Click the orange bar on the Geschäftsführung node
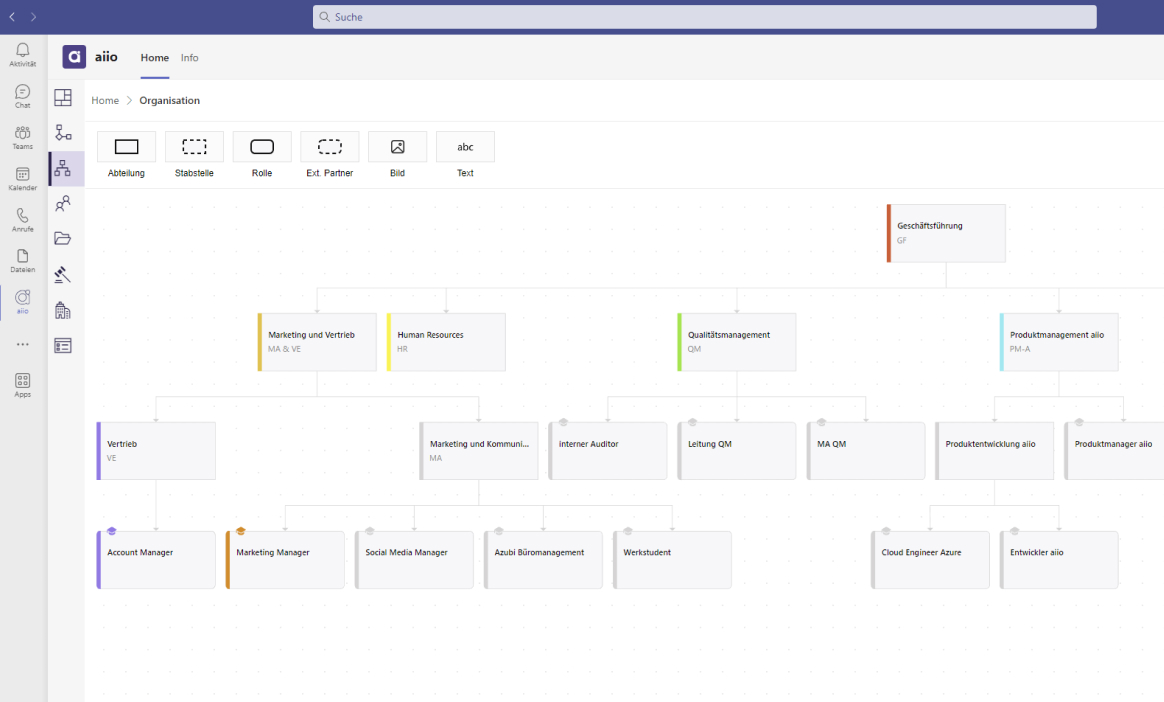 coord(889,233)
